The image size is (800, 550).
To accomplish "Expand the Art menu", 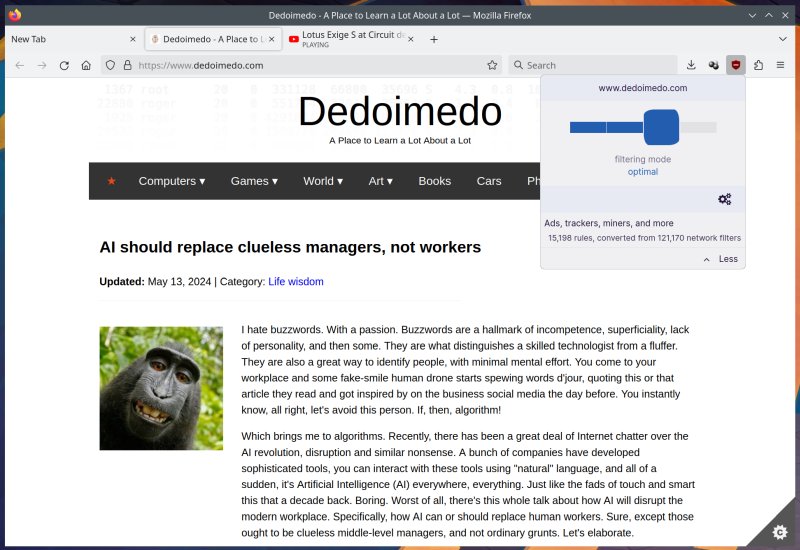I will (x=381, y=181).
